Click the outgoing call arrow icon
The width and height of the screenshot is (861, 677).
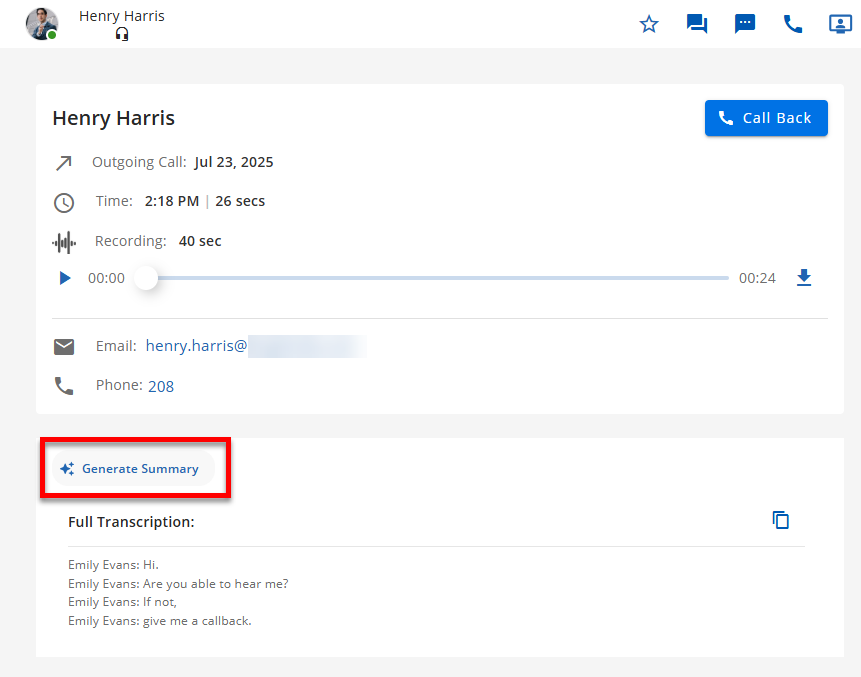pyautogui.click(x=64, y=163)
